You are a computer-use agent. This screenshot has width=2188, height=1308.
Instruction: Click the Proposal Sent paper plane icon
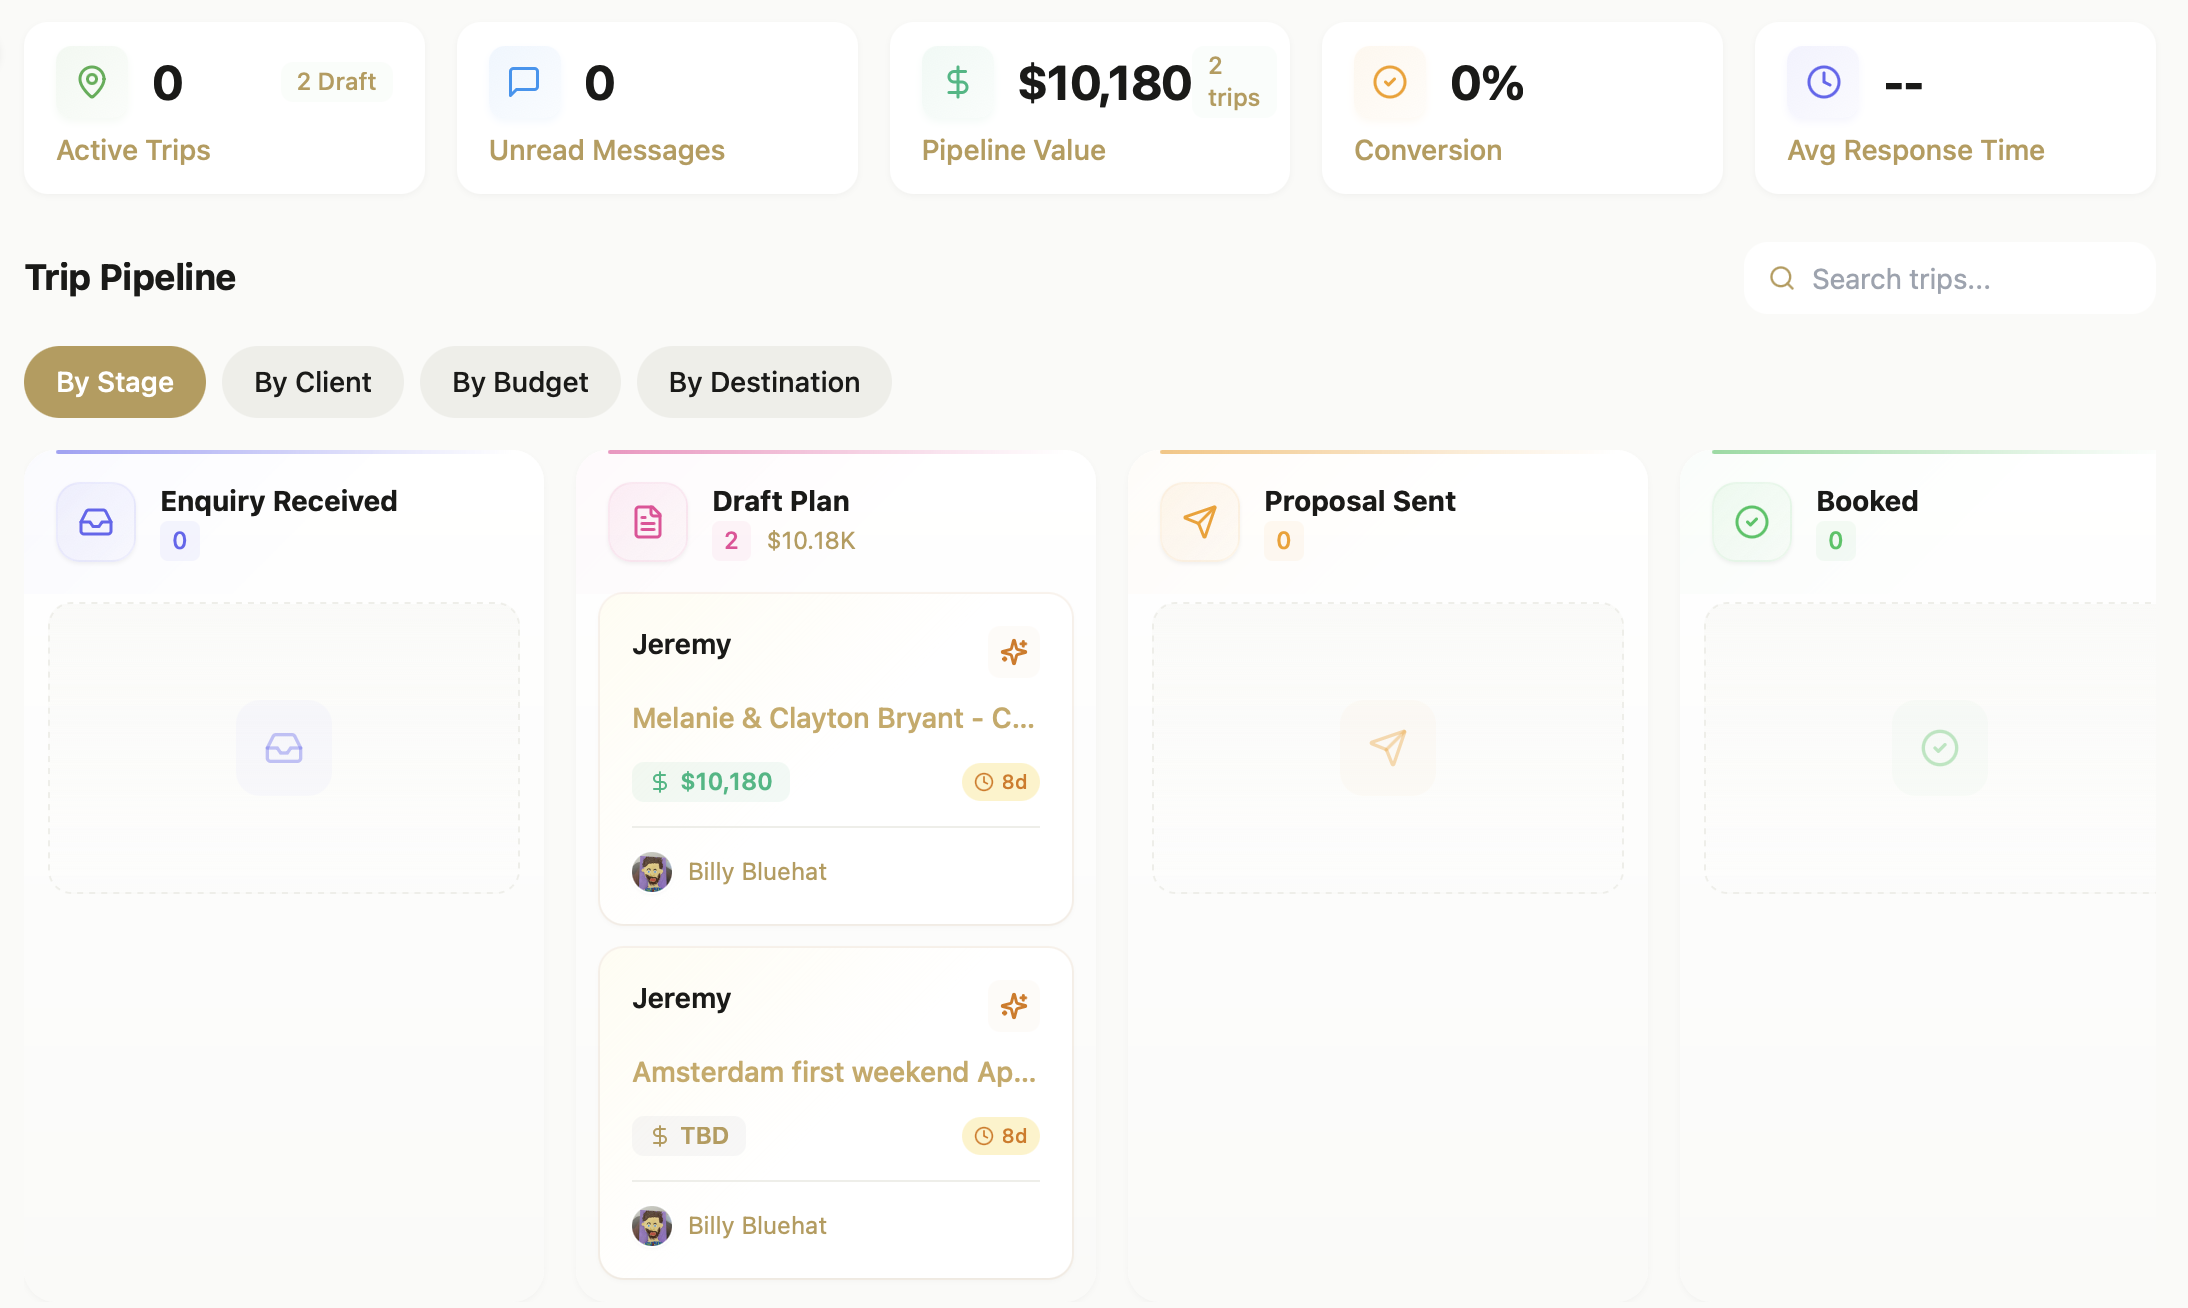(x=1199, y=521)
